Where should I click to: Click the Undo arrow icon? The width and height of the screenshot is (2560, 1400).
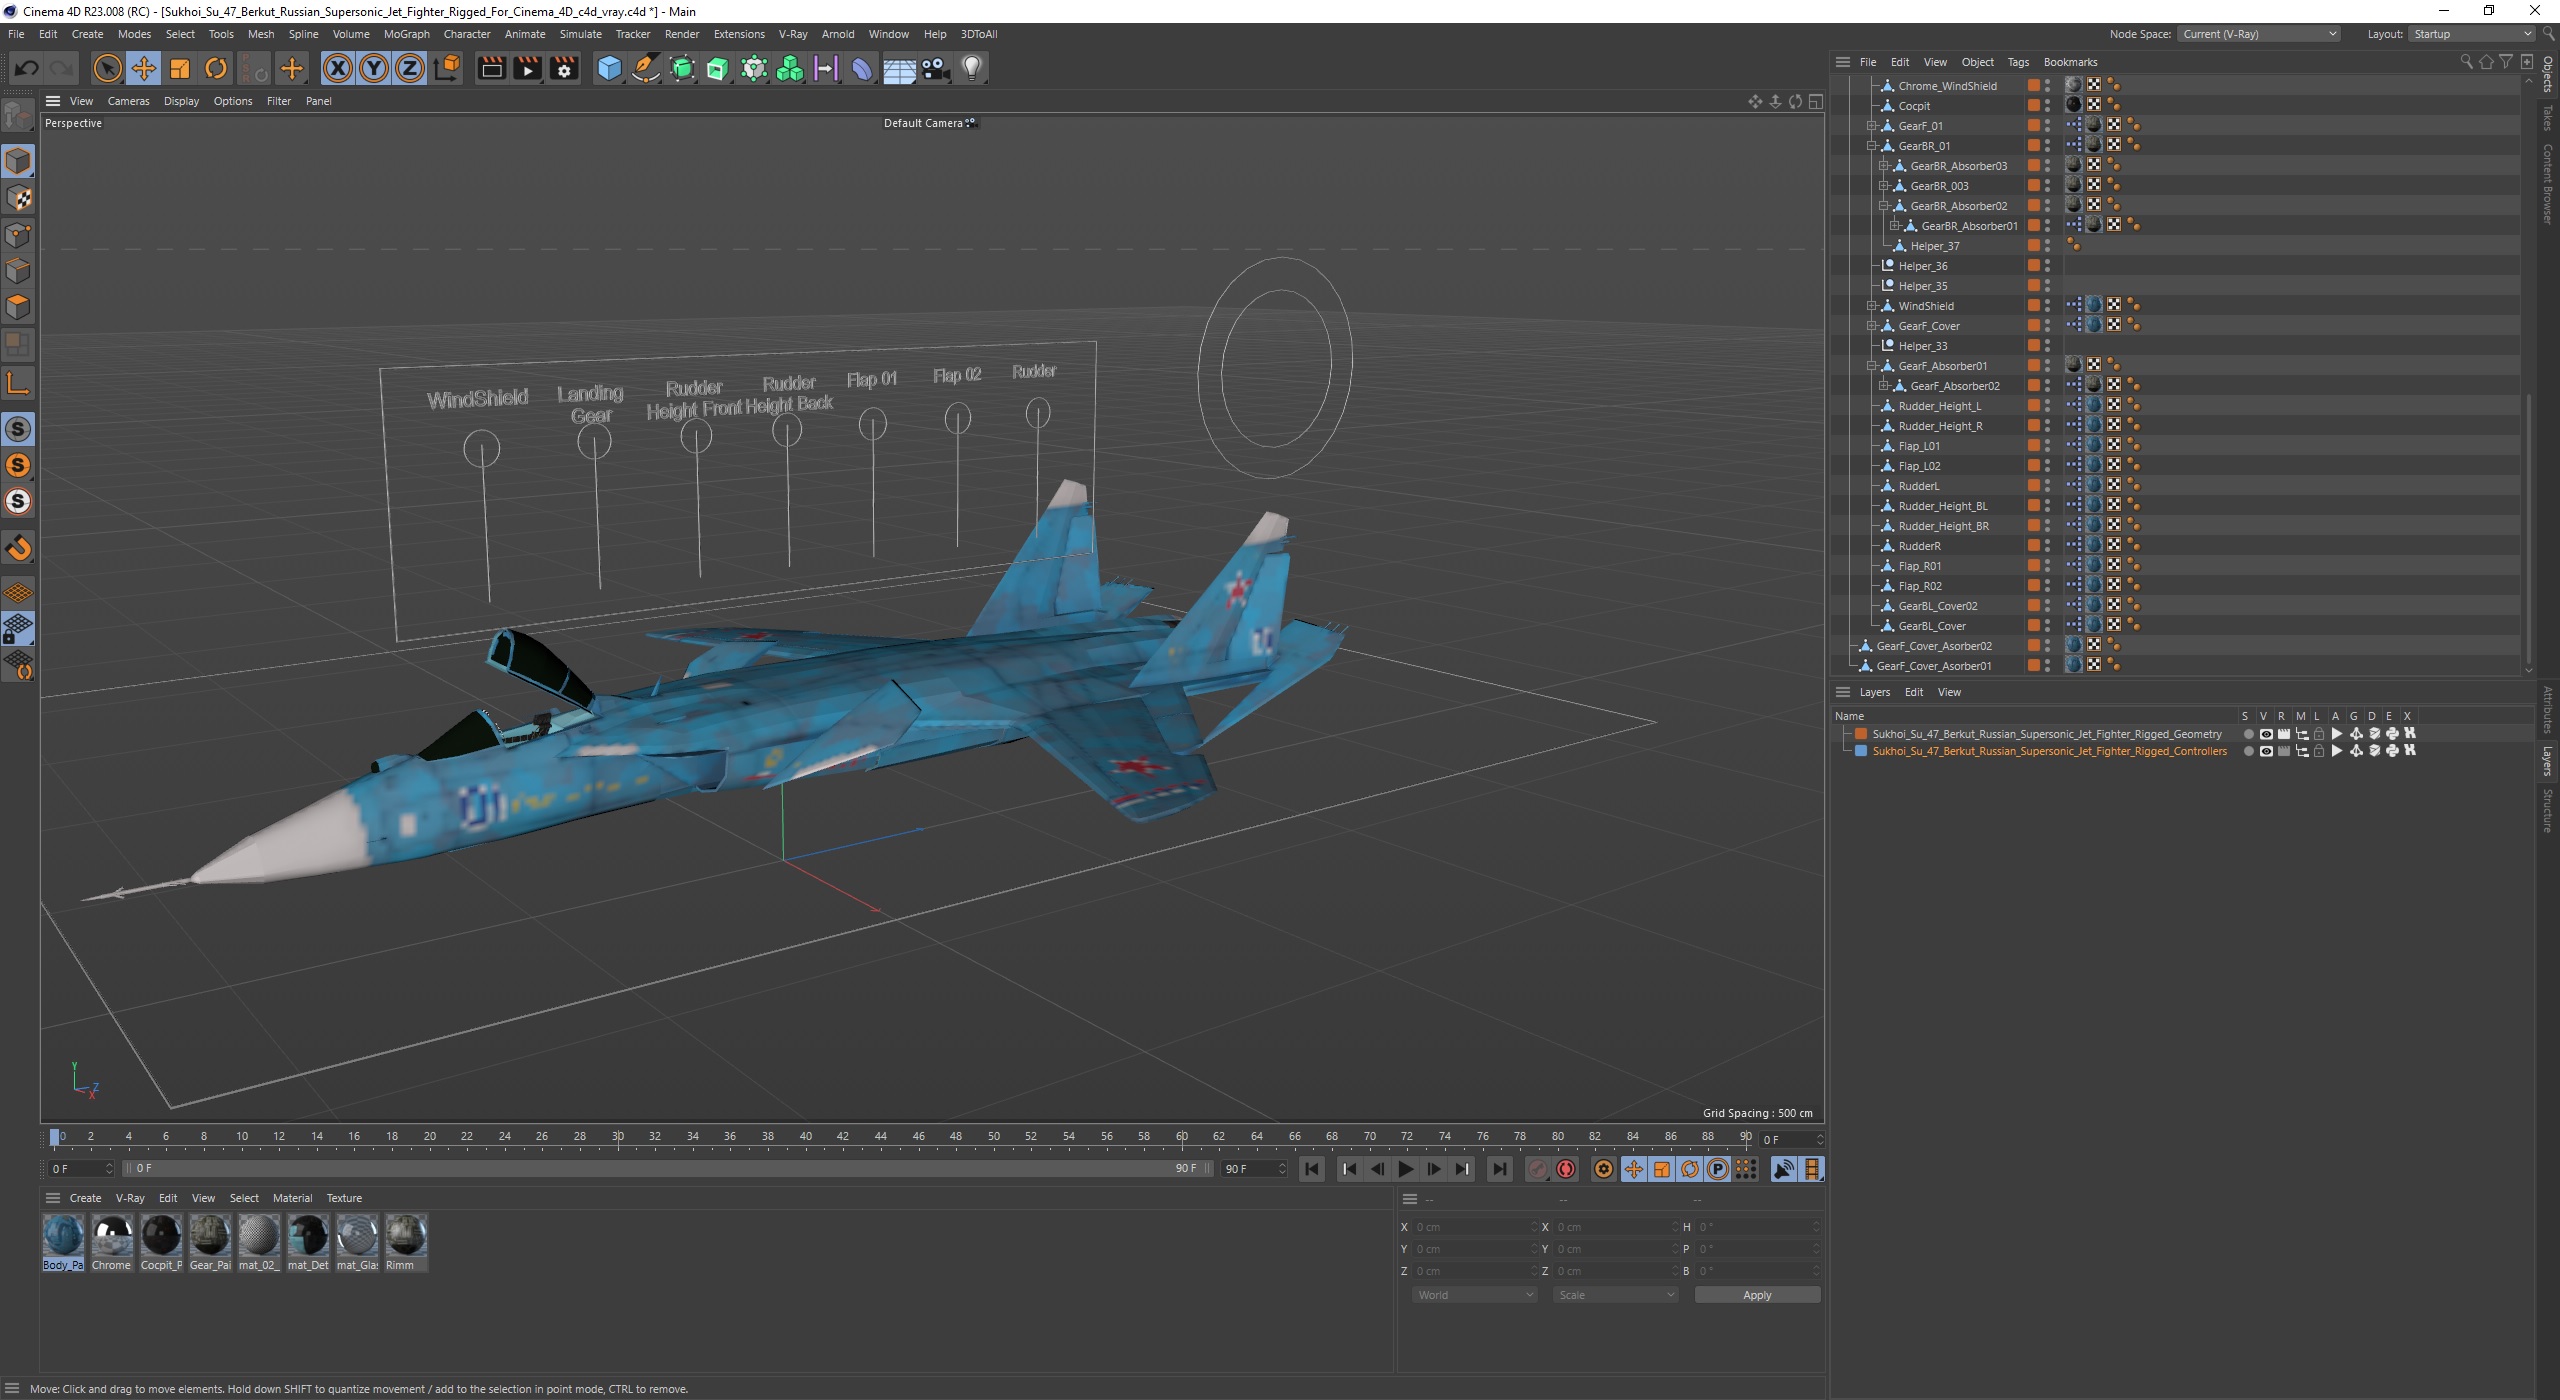[x=27, y=68]
